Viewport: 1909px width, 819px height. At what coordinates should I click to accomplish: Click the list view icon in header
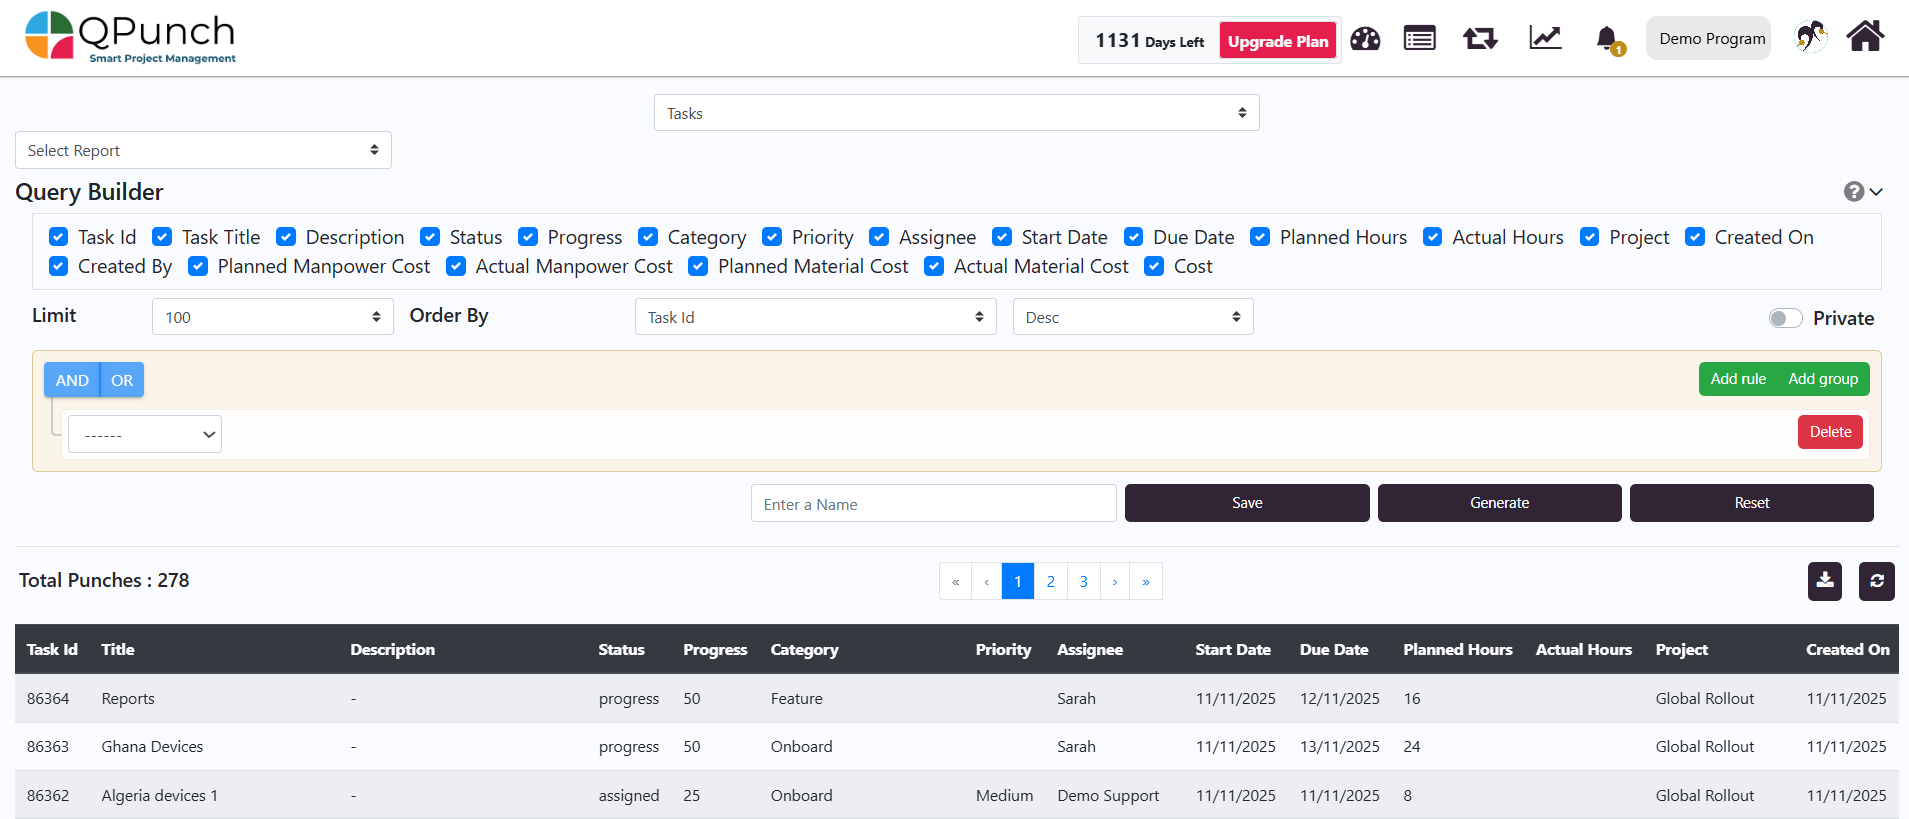click(1419, 39)
